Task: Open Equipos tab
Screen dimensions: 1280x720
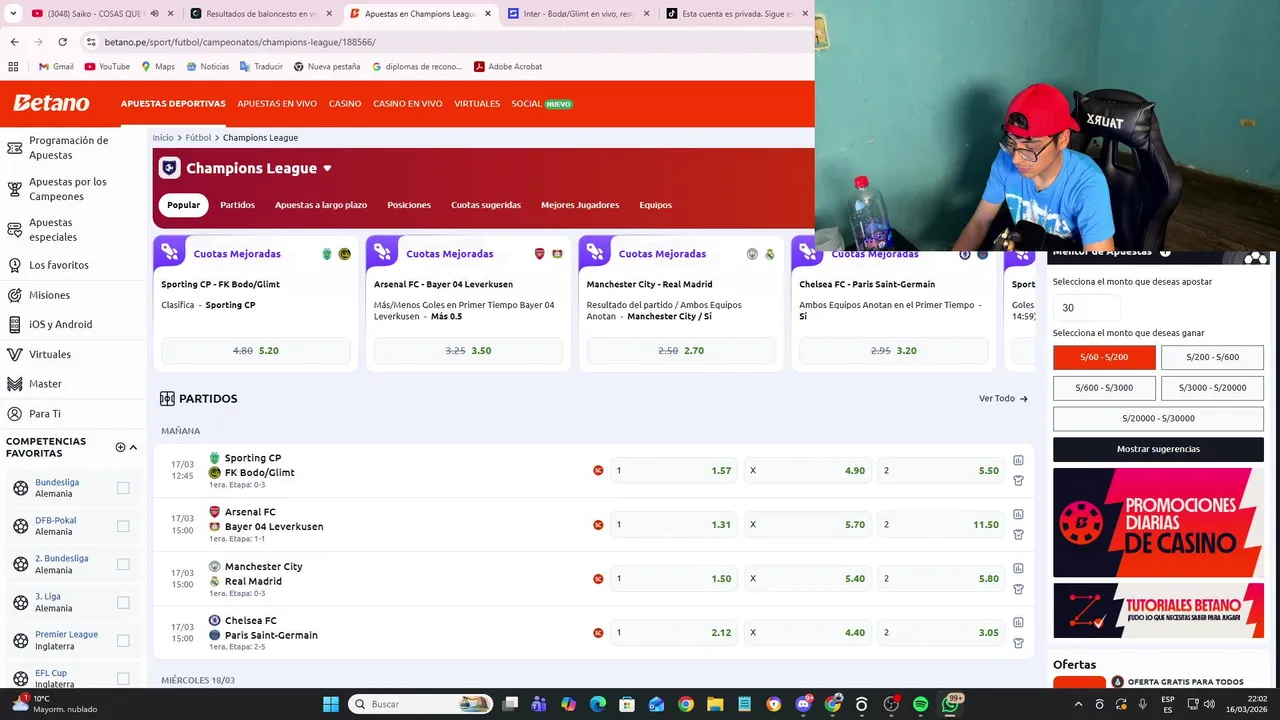Action: point(656,205)
